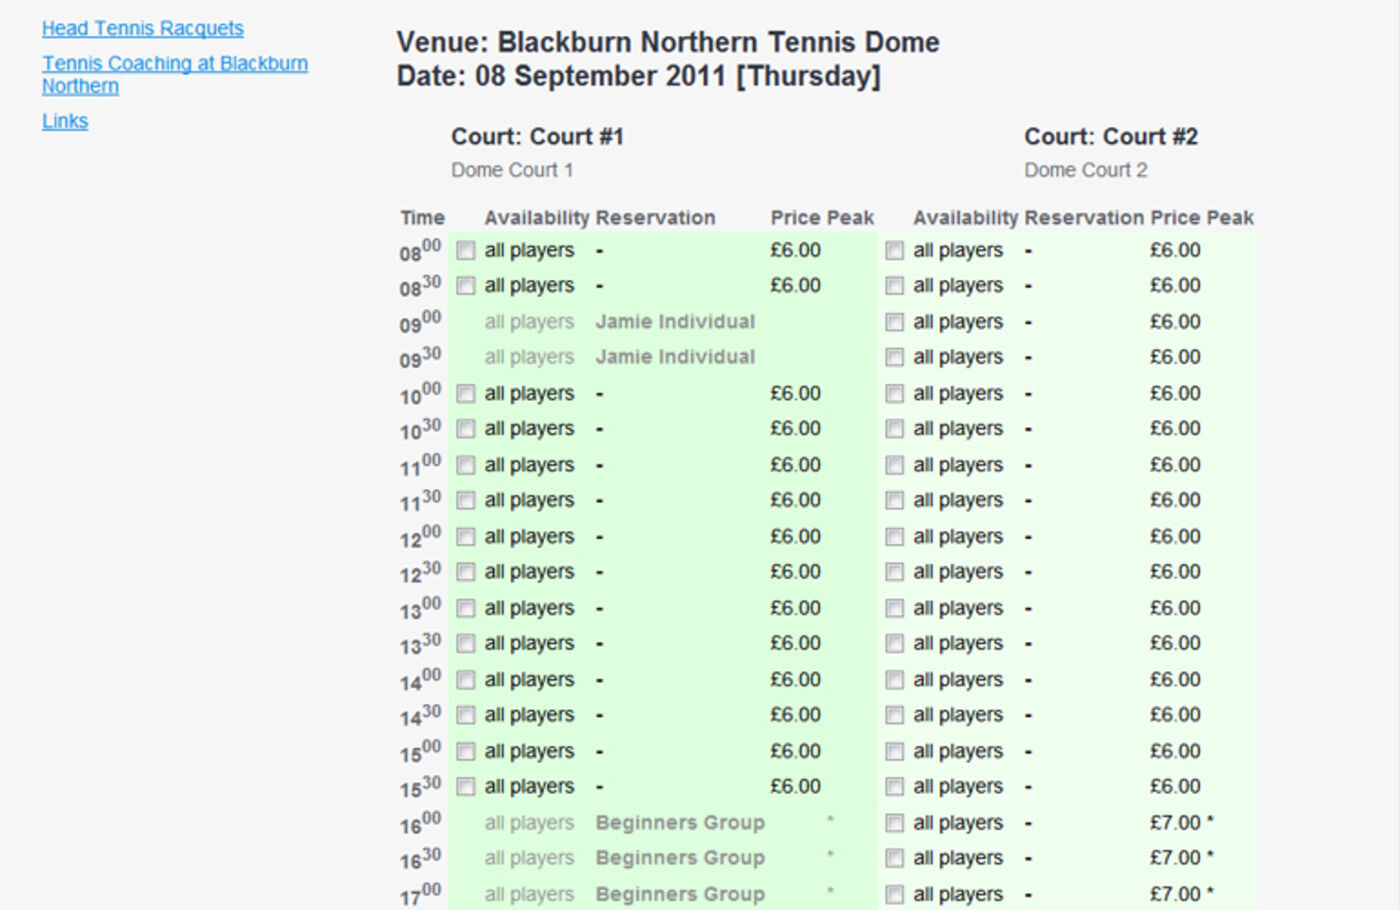
Task: Select Court #2 checkbox at 09:30
Action: click(x=894, y=358)
